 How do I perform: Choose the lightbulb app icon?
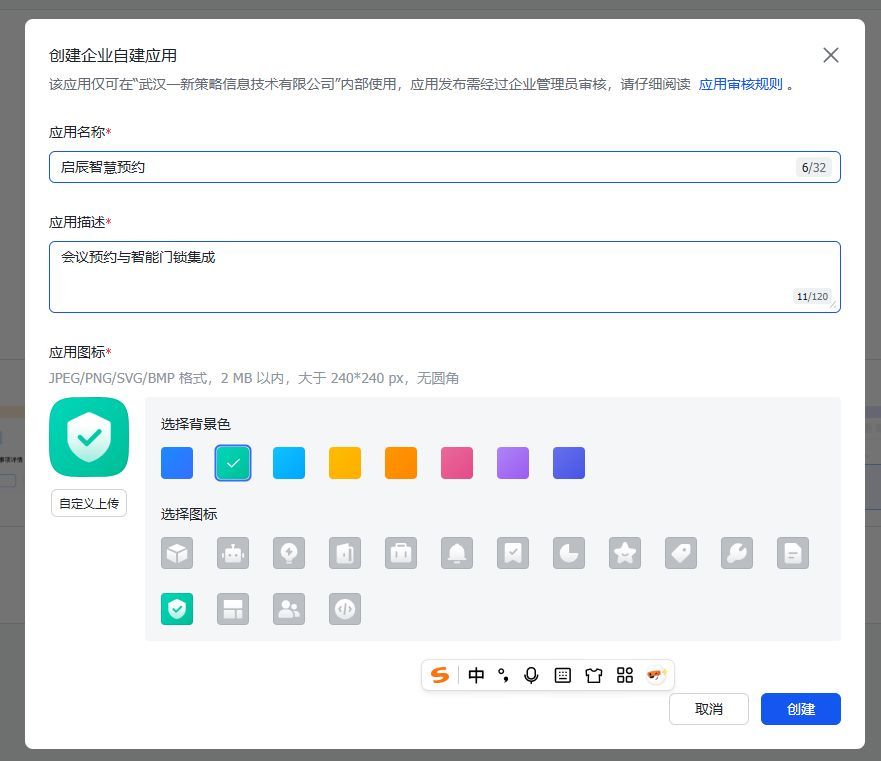[289, 553]
